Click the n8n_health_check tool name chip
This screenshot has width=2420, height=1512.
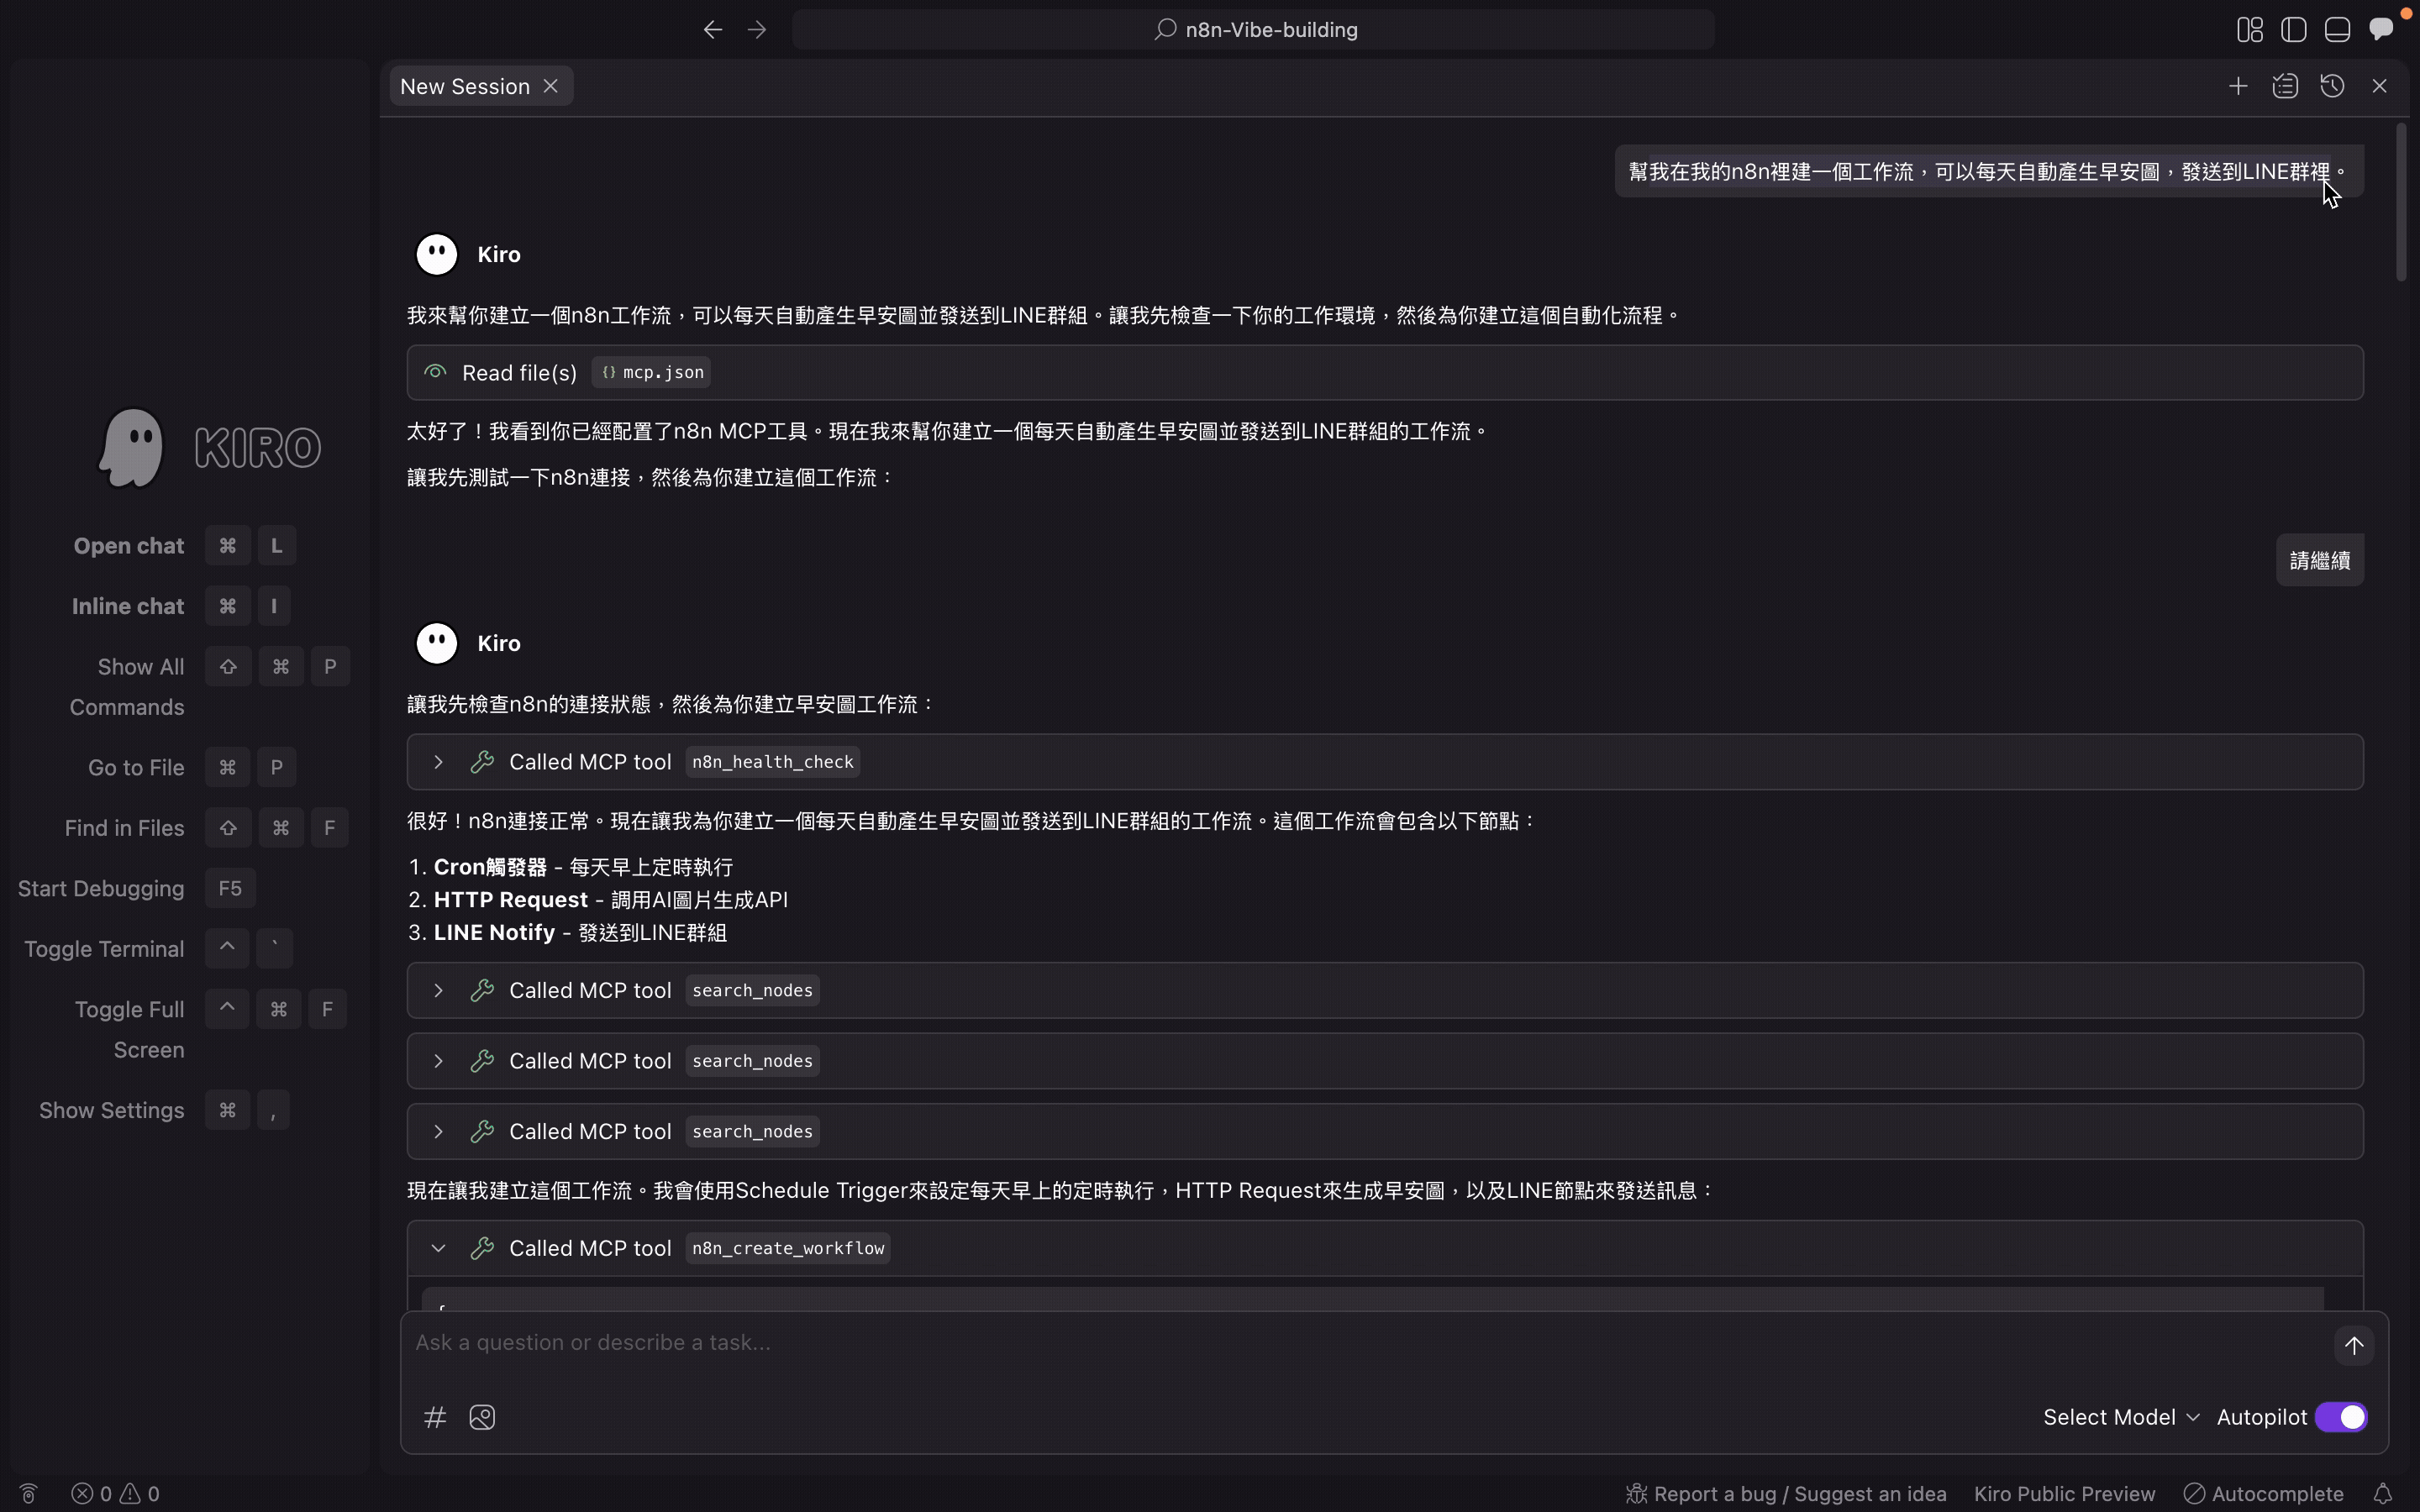(x=773, y=763)
